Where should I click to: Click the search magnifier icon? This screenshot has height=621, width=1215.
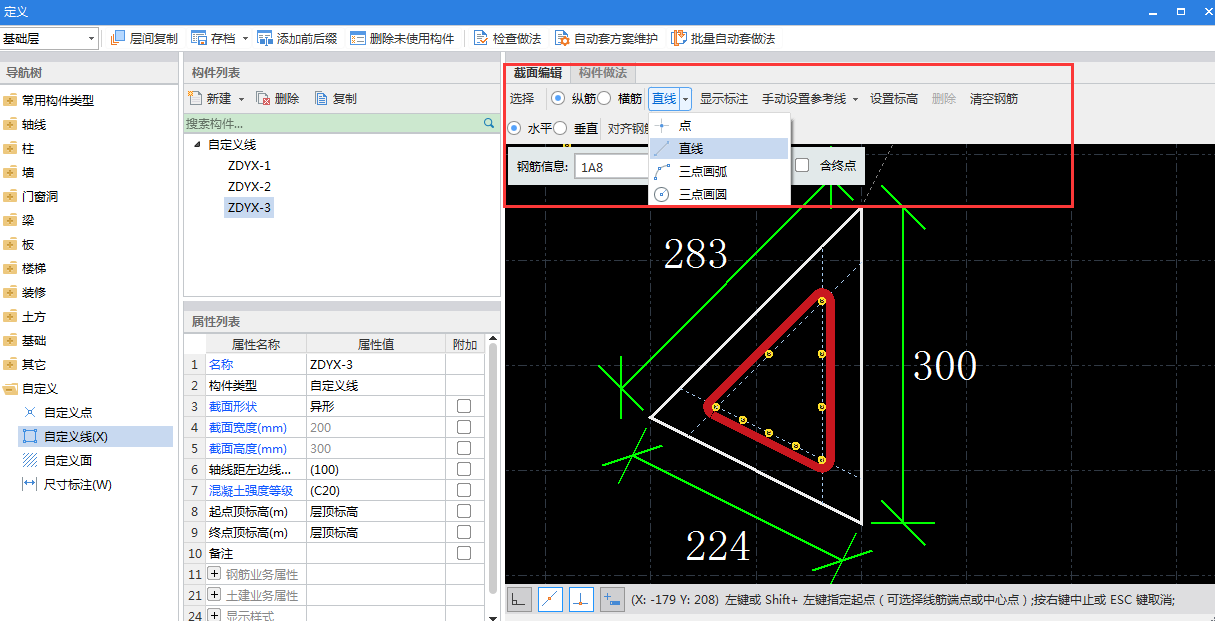tap(489, 123)
